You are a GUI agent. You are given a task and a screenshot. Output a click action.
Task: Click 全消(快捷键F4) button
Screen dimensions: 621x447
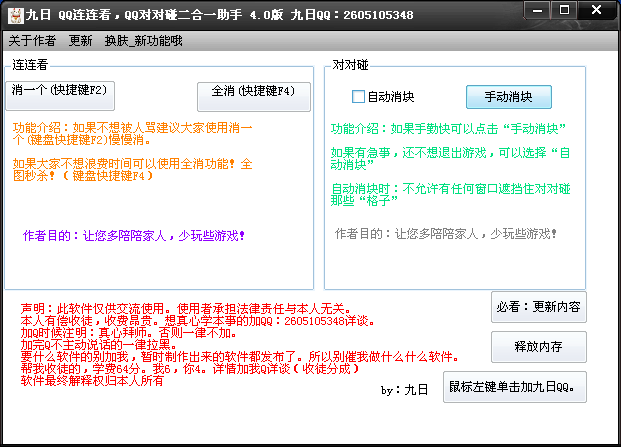click(x=254, y=97)
